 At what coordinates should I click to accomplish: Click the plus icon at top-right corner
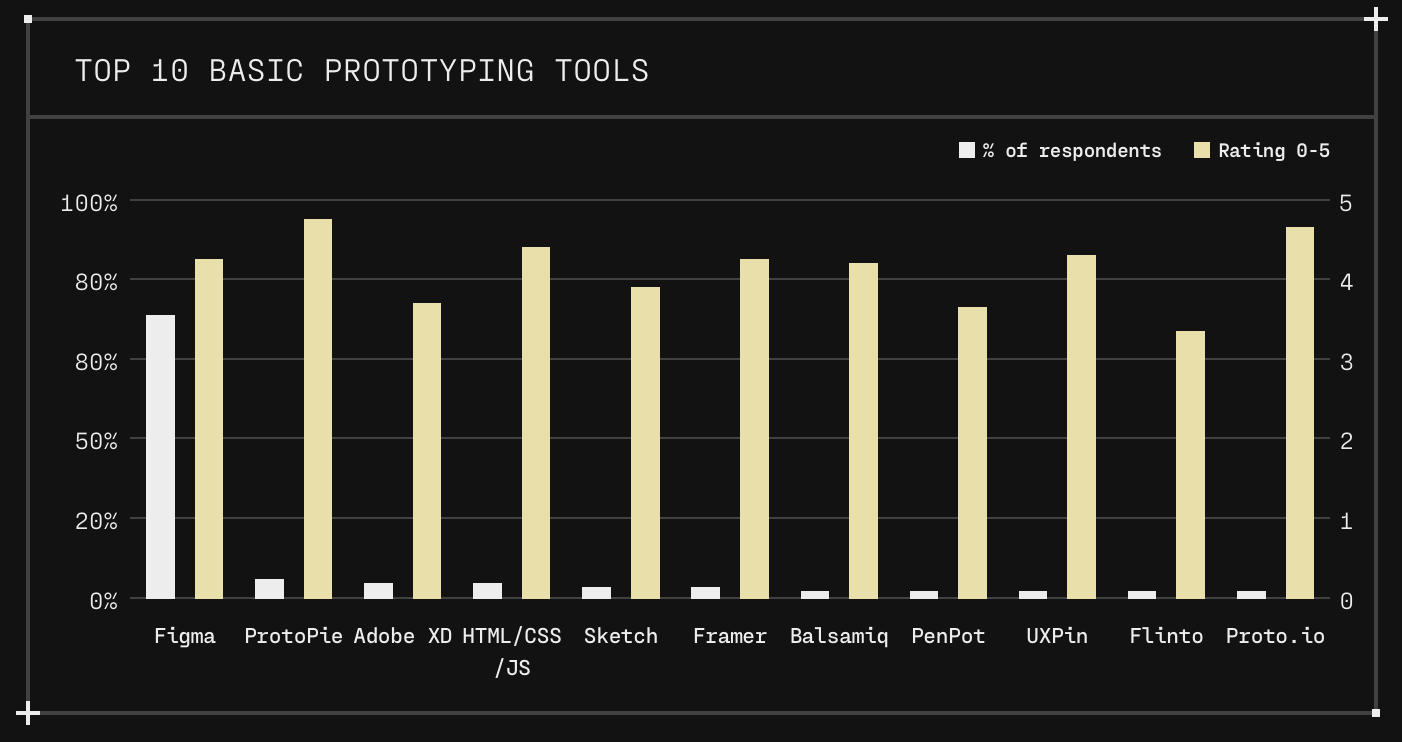[1376, 19]
